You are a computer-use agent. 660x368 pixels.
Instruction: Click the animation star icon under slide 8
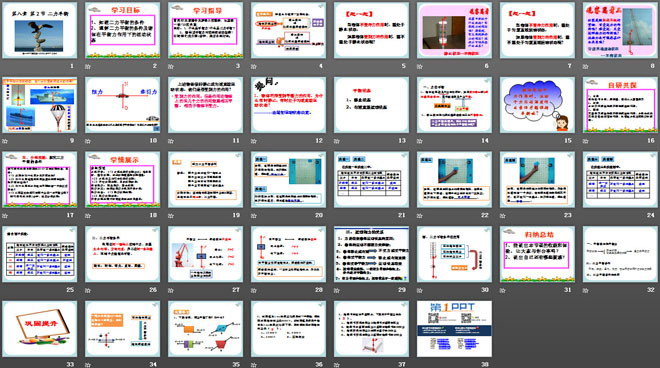pos(585,67)
